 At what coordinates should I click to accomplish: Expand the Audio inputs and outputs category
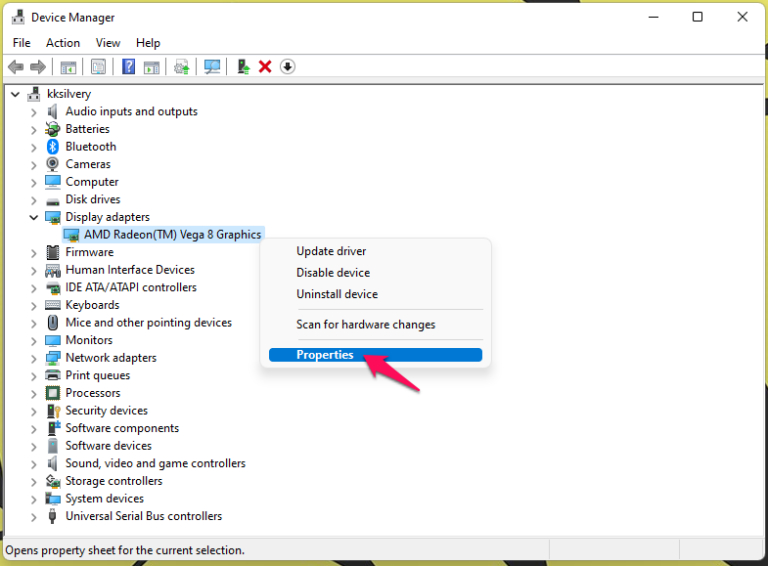[x=34, y=112]
